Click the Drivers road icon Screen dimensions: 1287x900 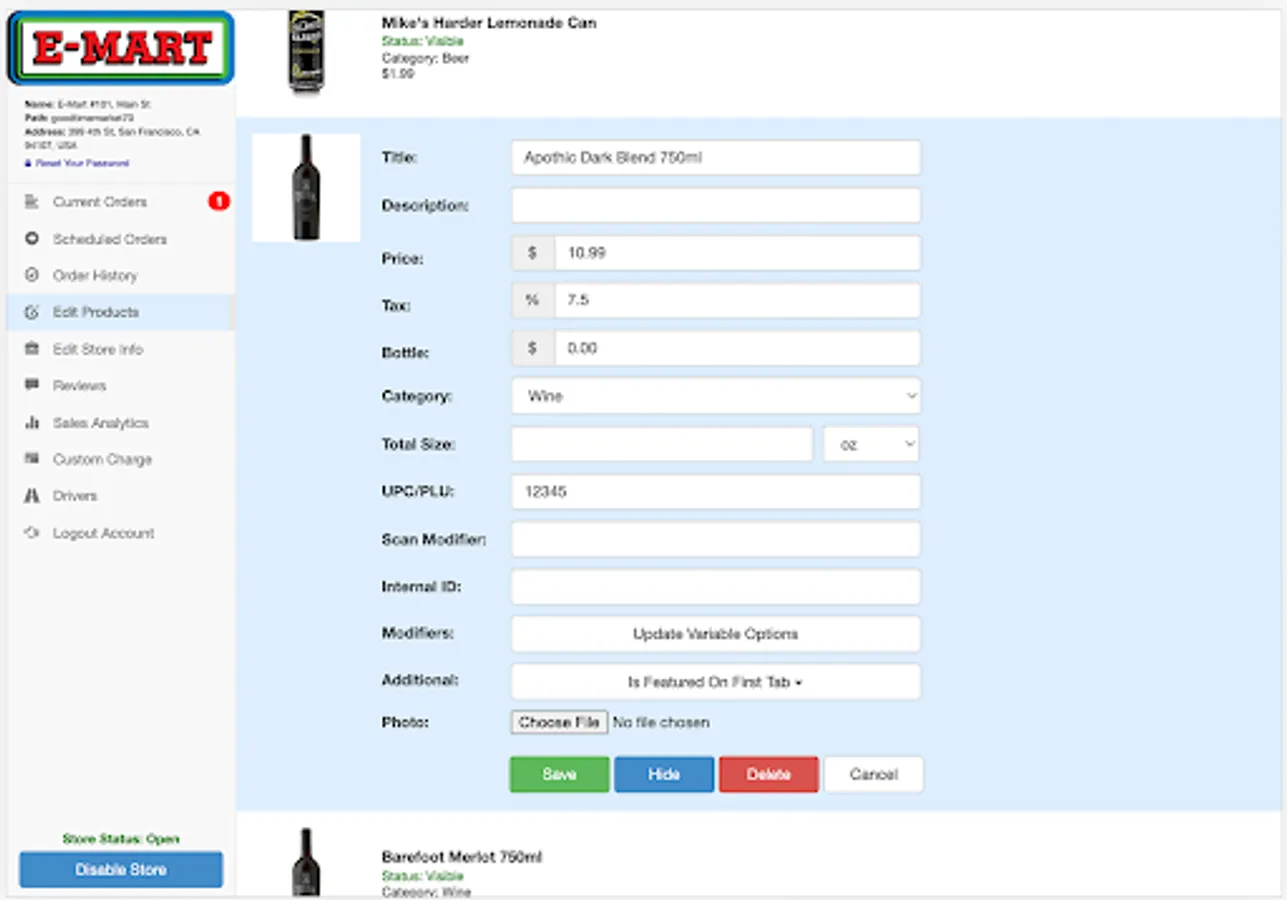click(x=31, y=496)
